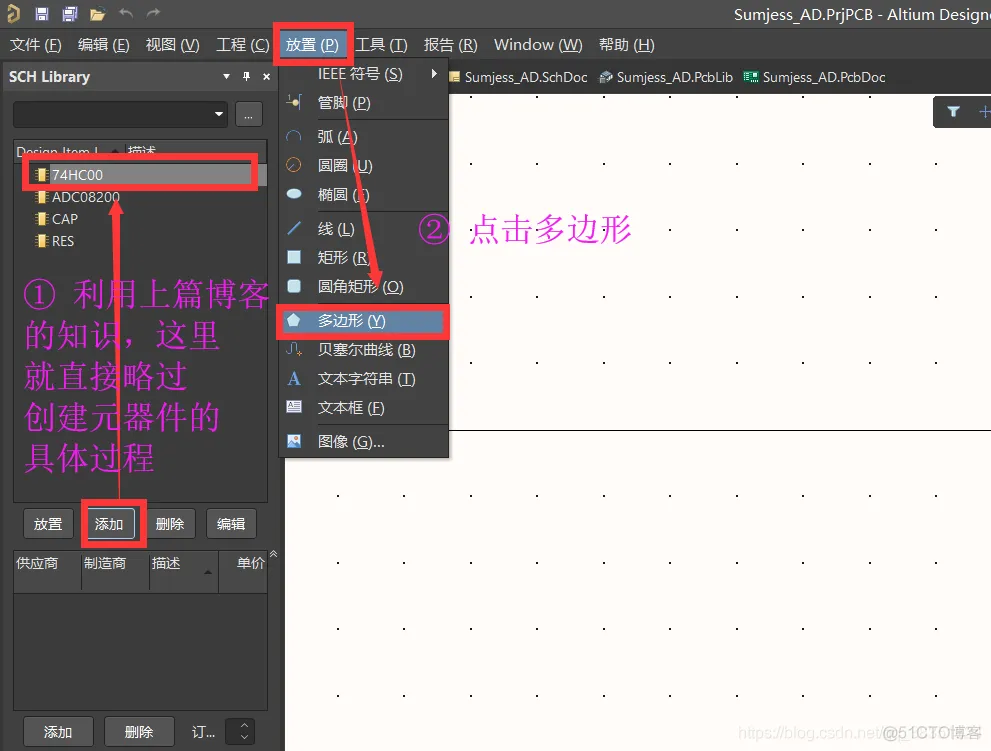
Task: Click the plus icon beside the filter
Action: 984,112
